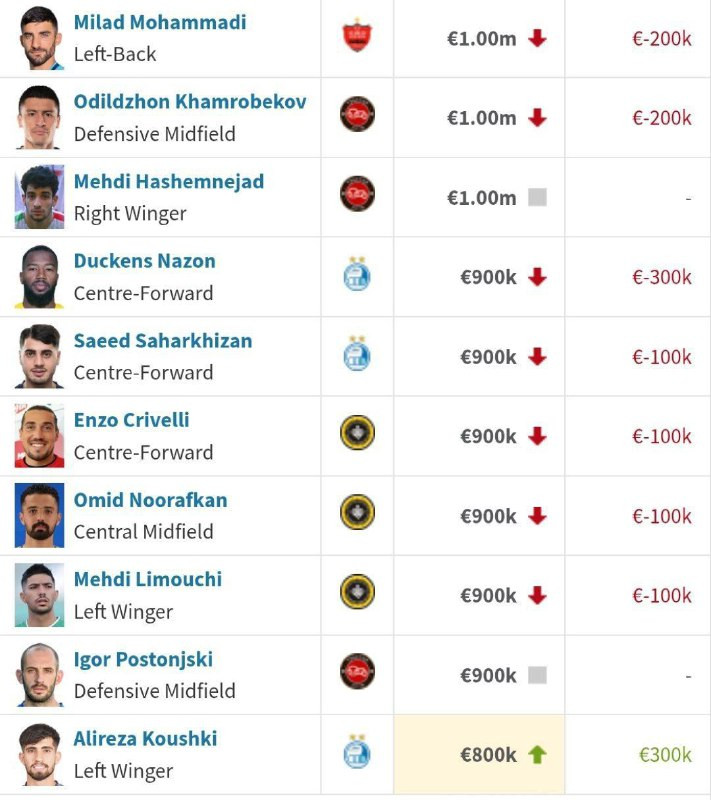Select the highlighted €800k market value cell
The height and width of the screenshot is (800, 711).
pyautogui.click(x=479, y=755)
